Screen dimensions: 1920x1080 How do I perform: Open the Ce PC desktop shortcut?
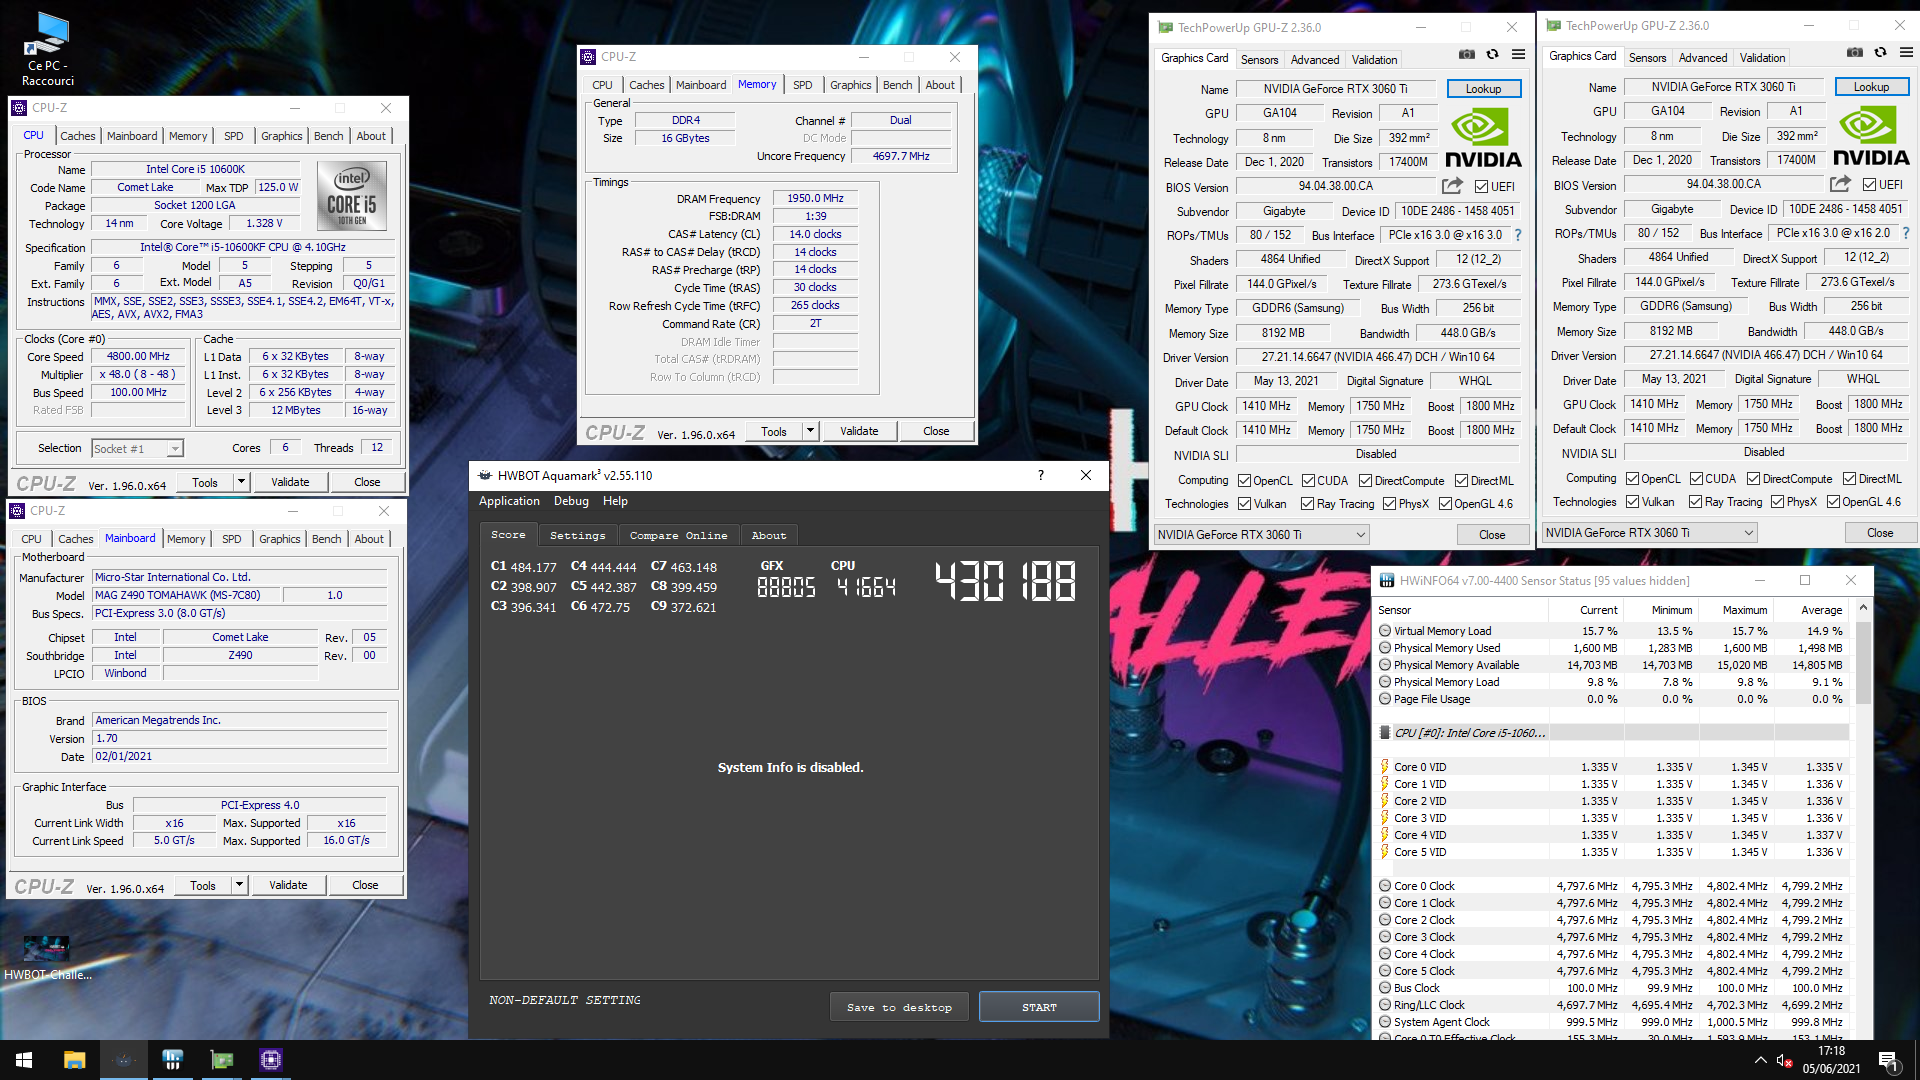[x=48, y=50]
